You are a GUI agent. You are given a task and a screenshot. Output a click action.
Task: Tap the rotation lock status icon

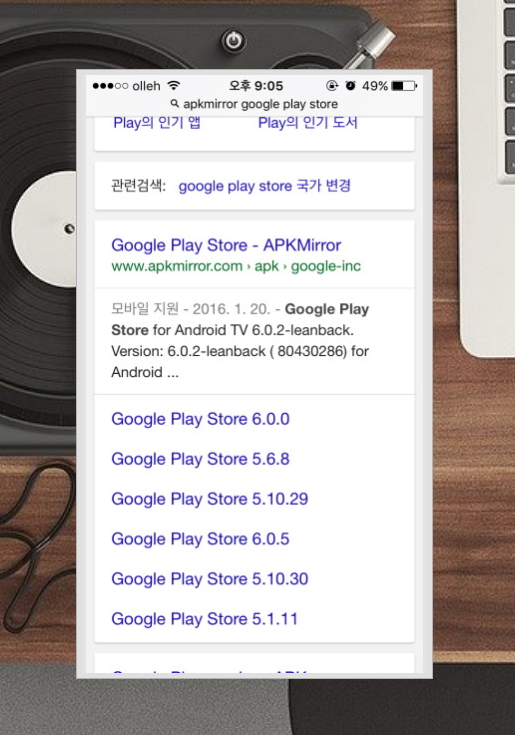click(332, 85)
